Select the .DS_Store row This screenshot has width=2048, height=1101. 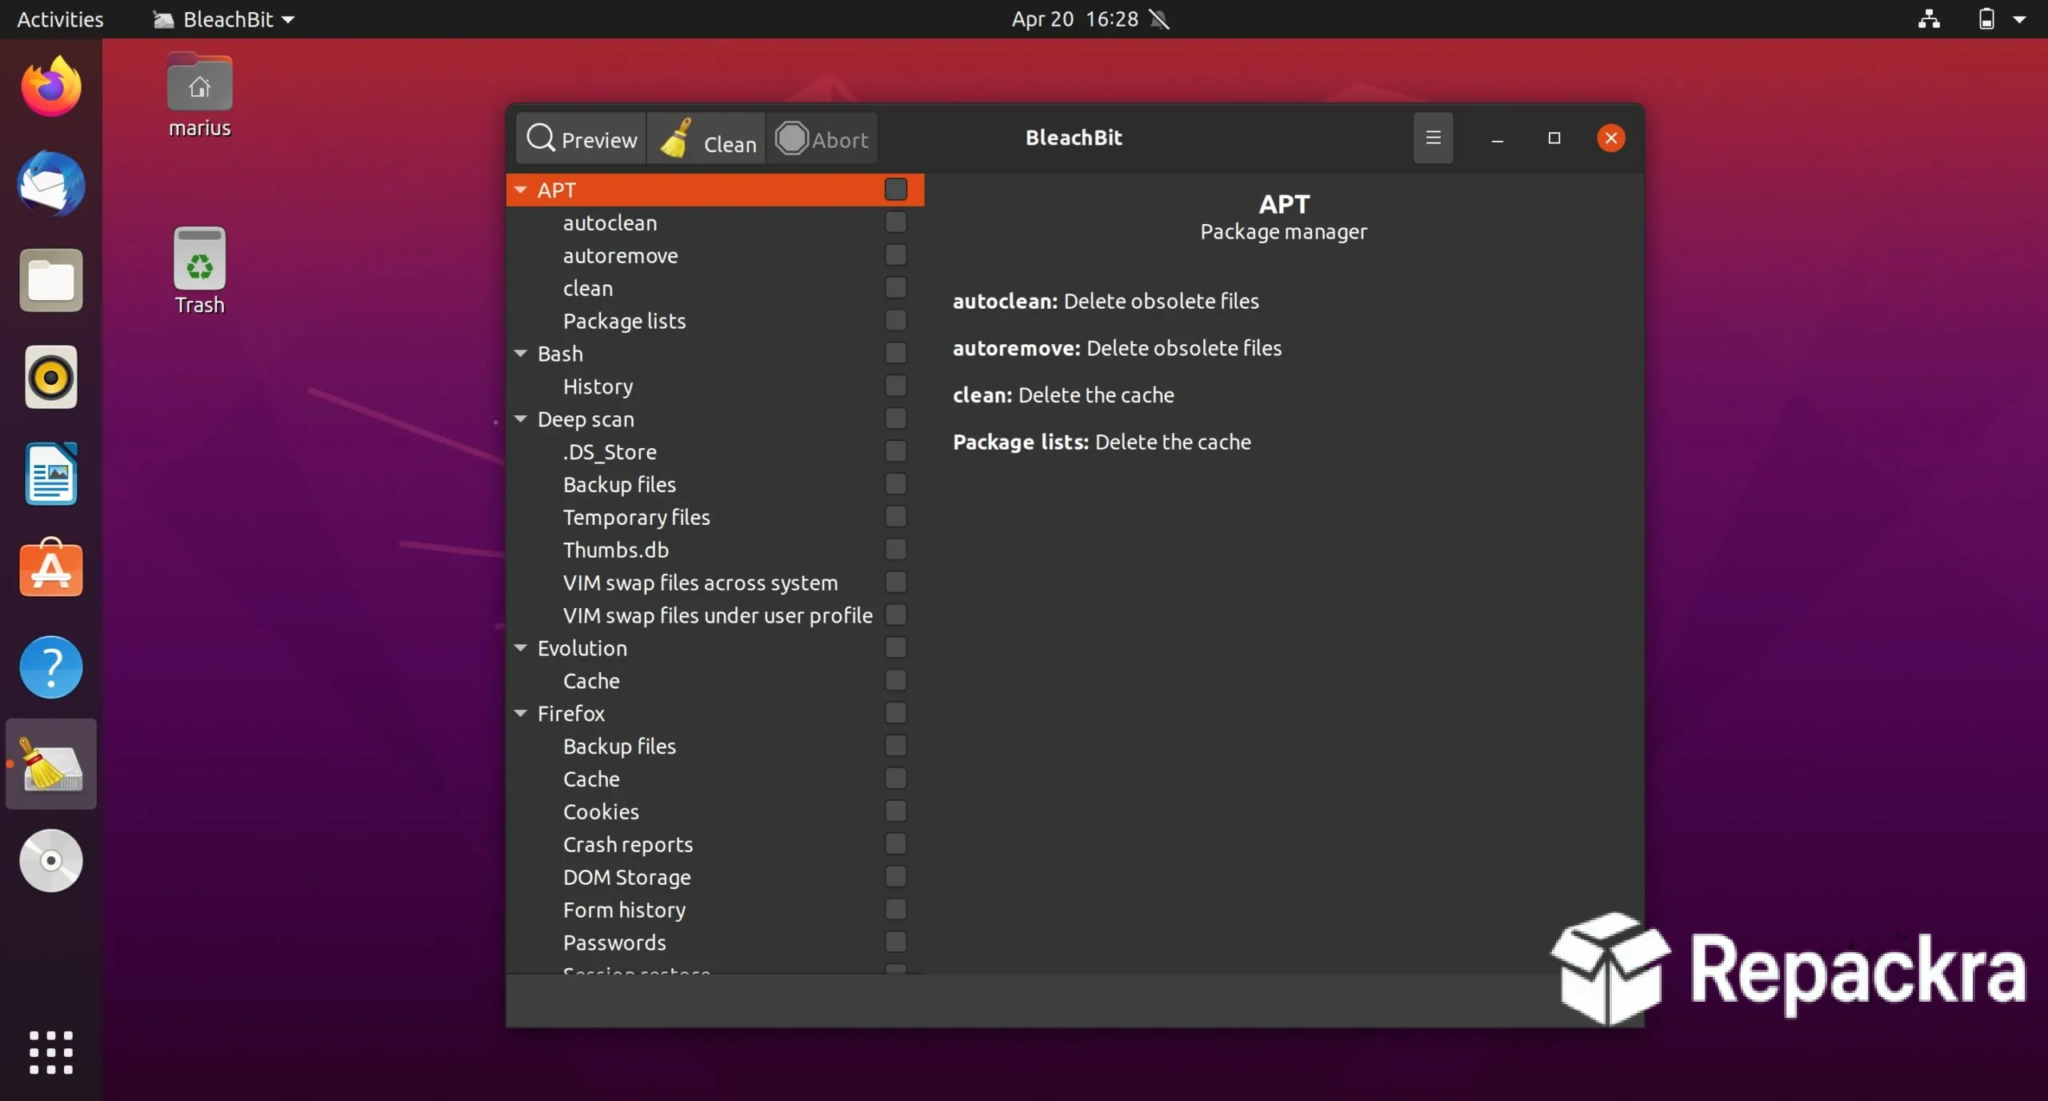(715, 451)
